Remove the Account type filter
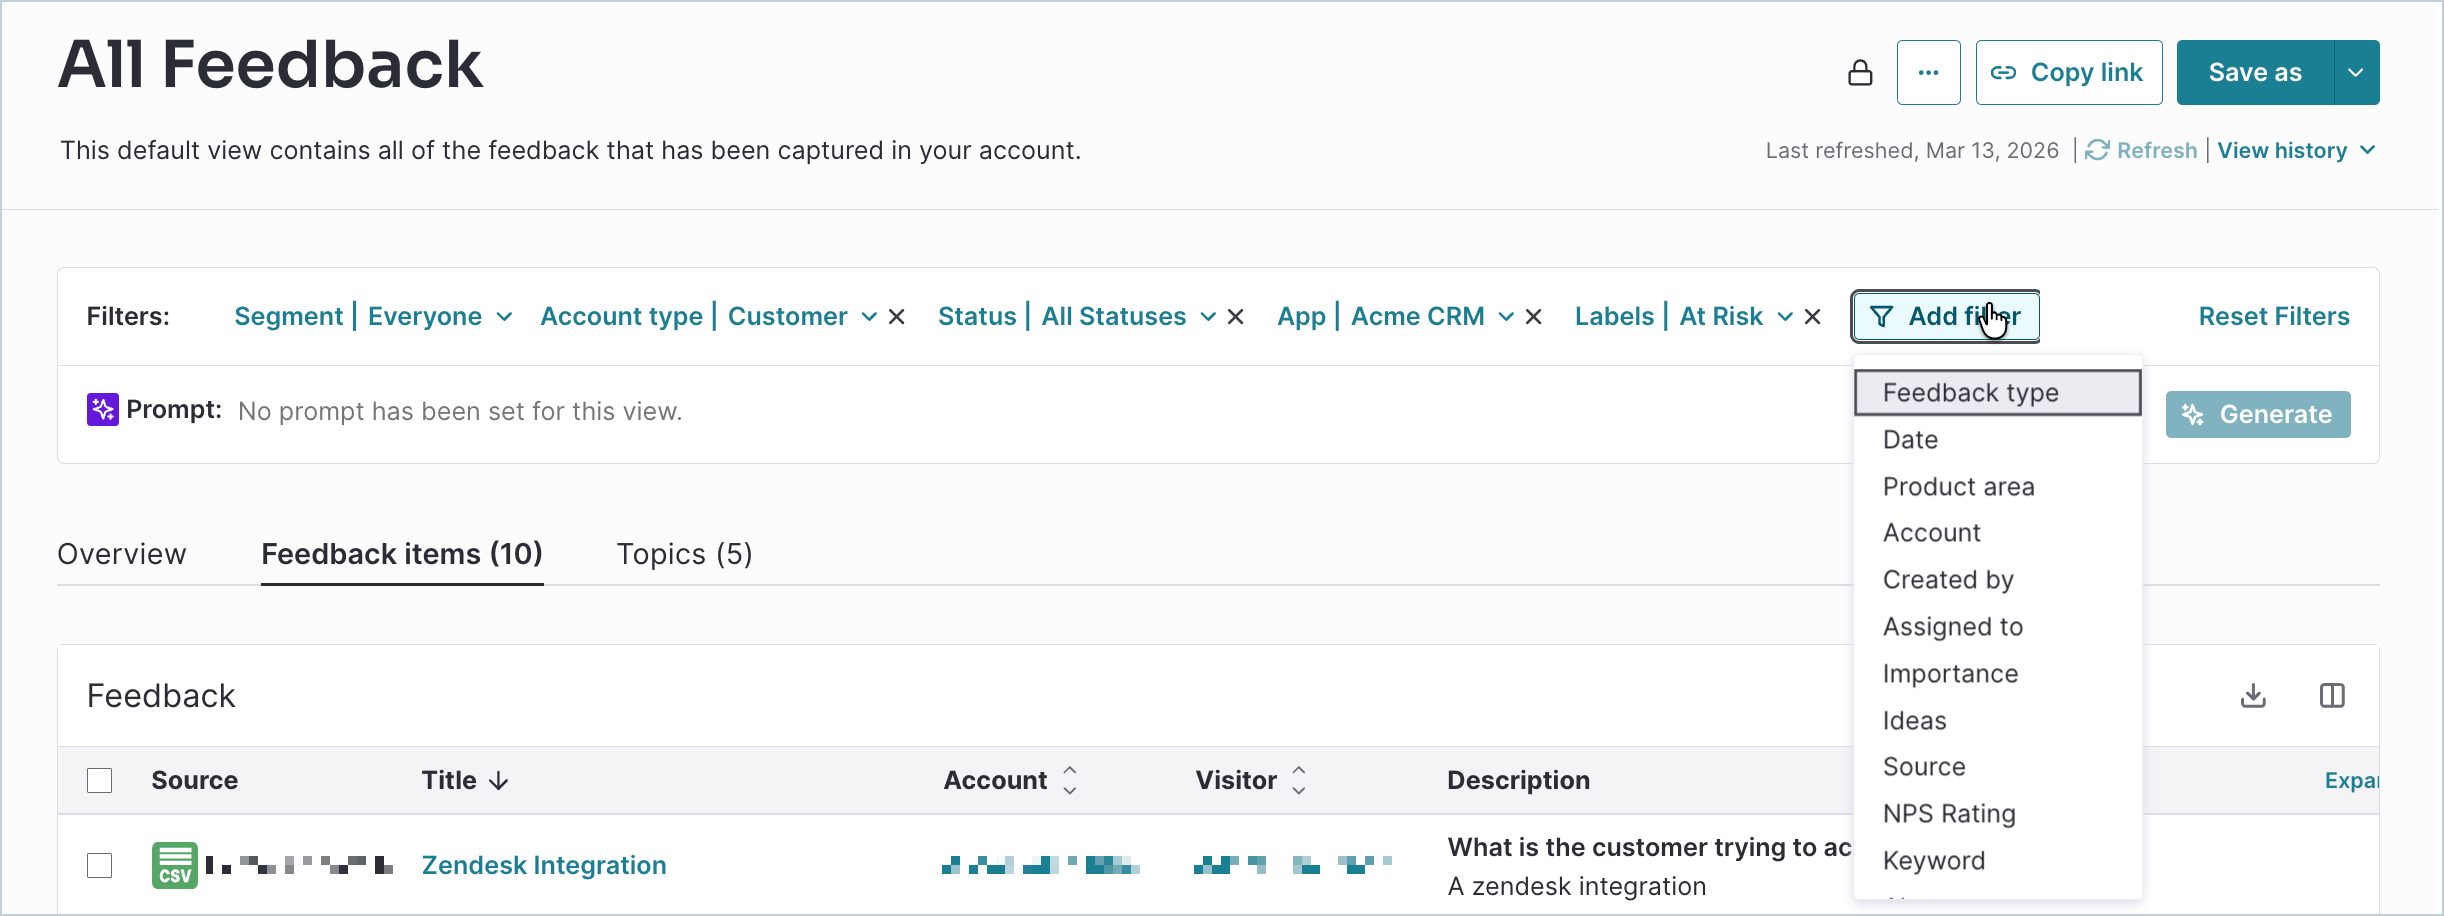Viewport: 2444px width, 916px height. 897,317
